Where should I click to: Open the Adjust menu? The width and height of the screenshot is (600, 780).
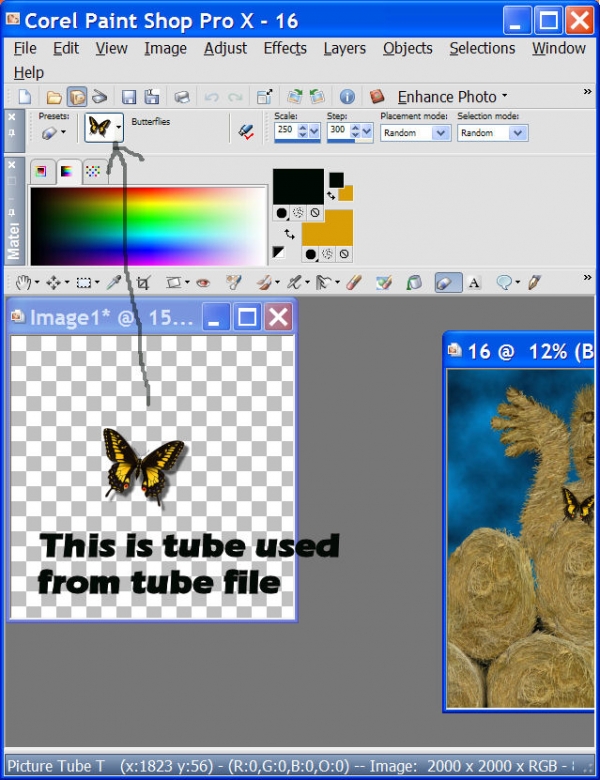point(225,48)
